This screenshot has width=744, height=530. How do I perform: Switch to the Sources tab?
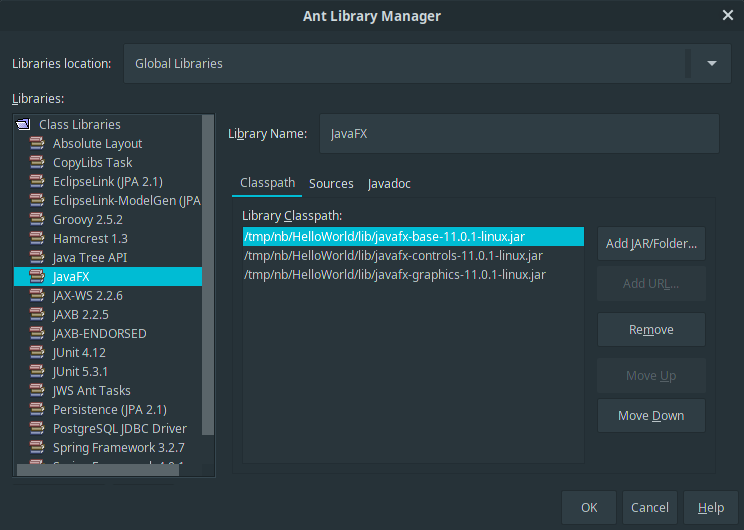click(331, 184)
